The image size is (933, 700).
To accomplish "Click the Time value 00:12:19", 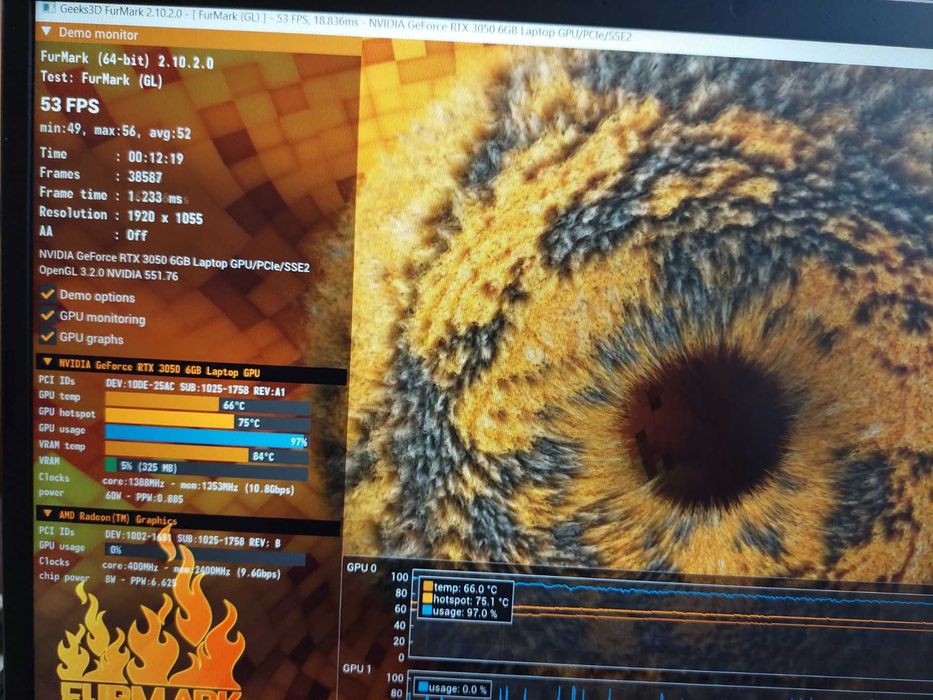I will pos(156,158).
